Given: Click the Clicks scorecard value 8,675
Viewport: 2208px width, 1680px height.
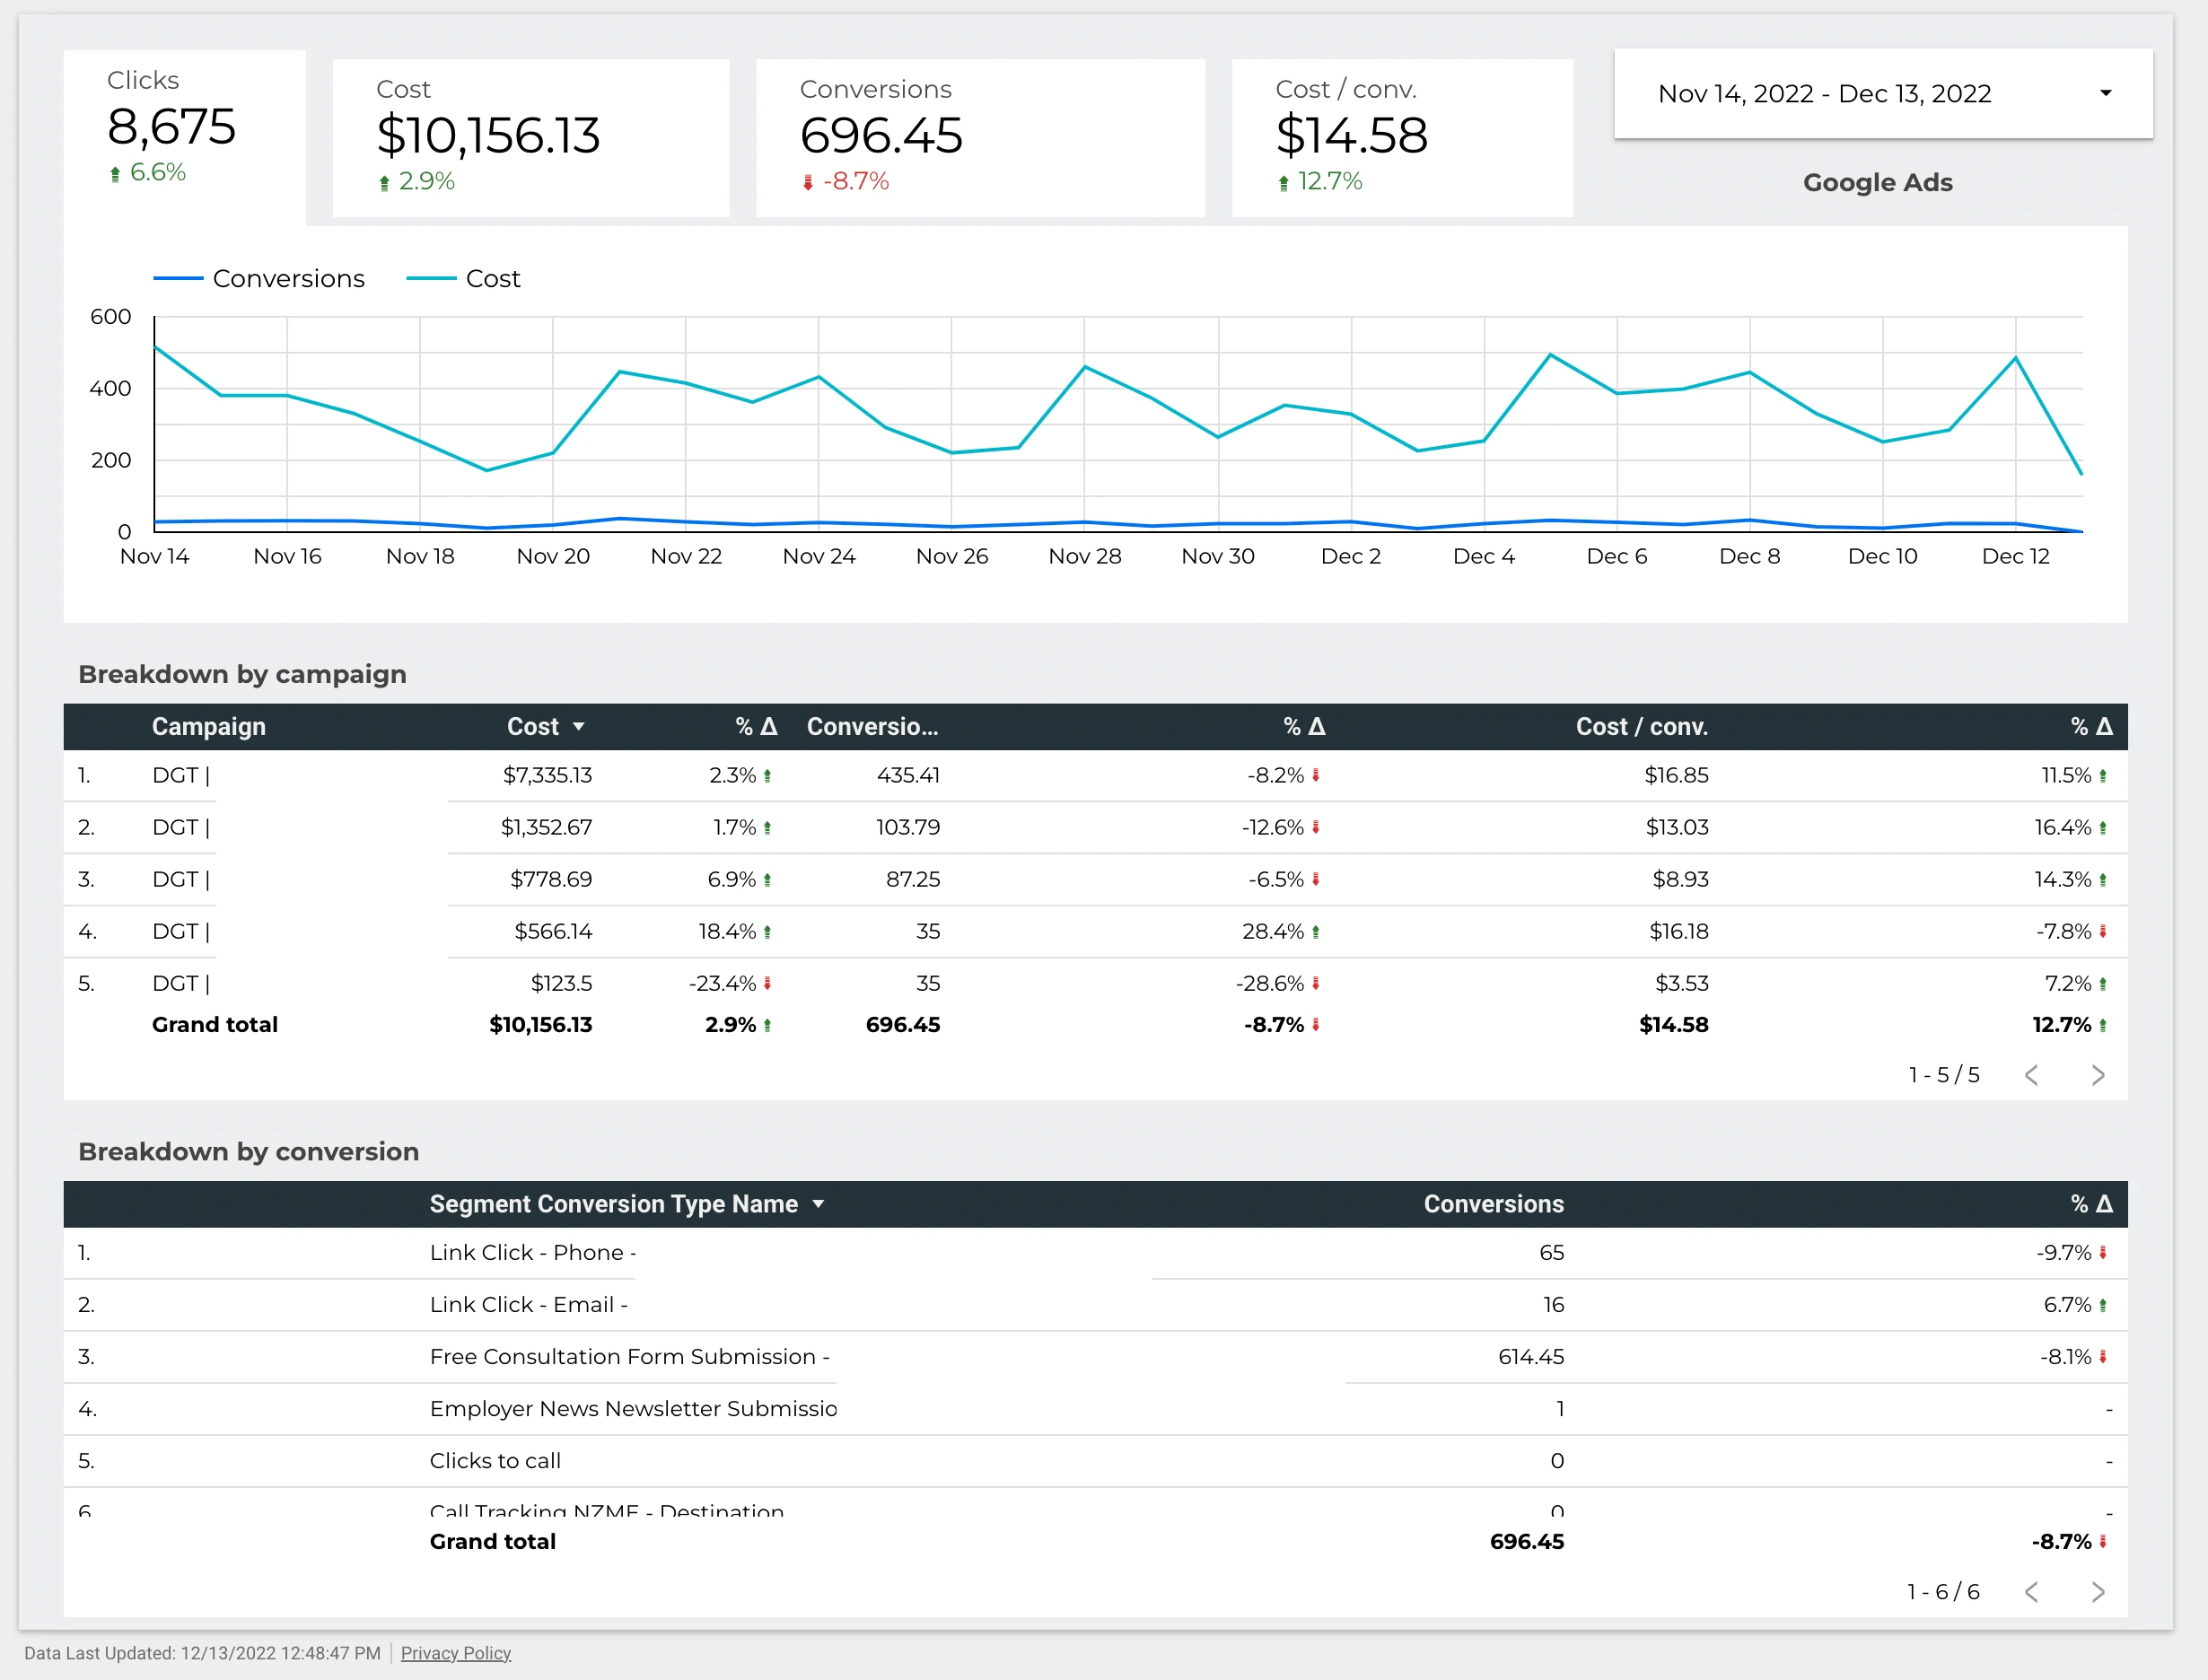Looking at the screenshot, I should pyautogui.click(x=171, y=127).
